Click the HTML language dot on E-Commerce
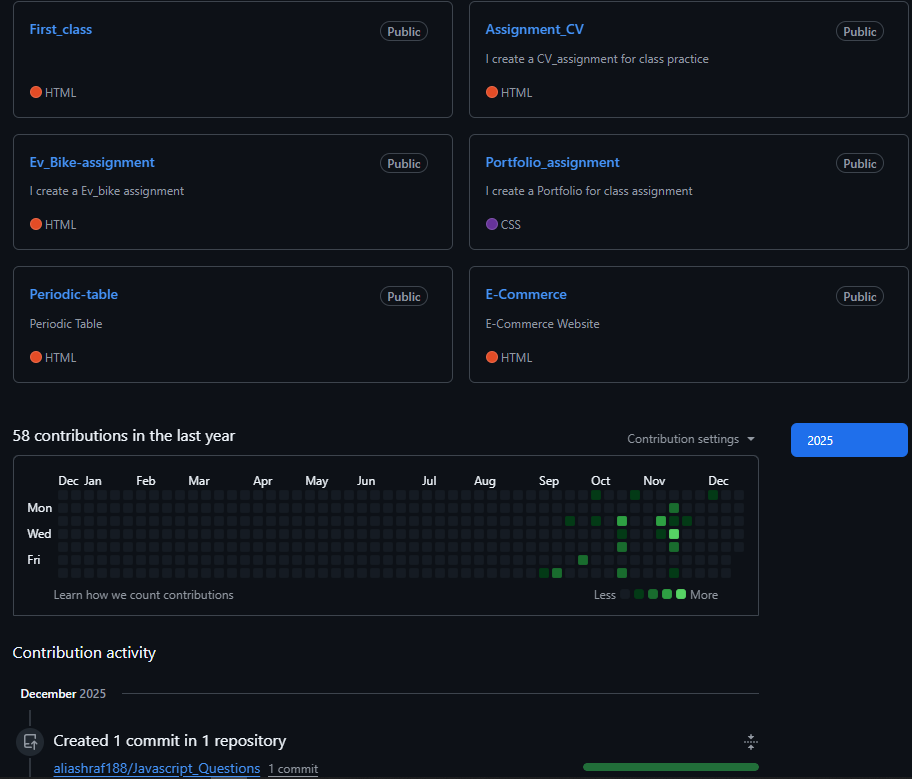This screenshot has width=912, height=779. click(491, 357)
